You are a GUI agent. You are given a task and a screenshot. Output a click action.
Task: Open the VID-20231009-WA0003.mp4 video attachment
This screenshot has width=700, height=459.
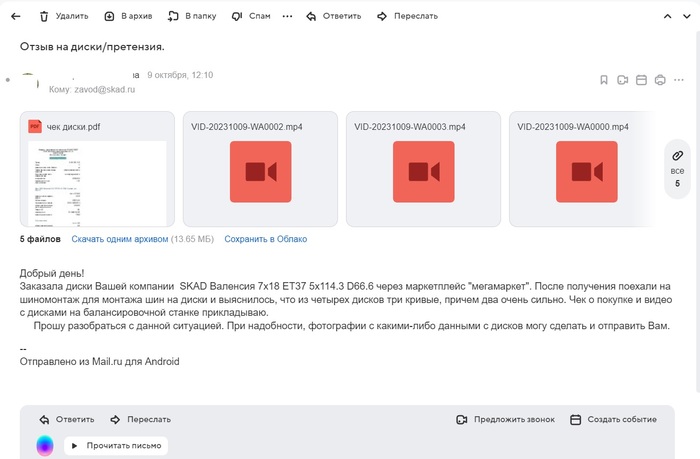(423, 169)
